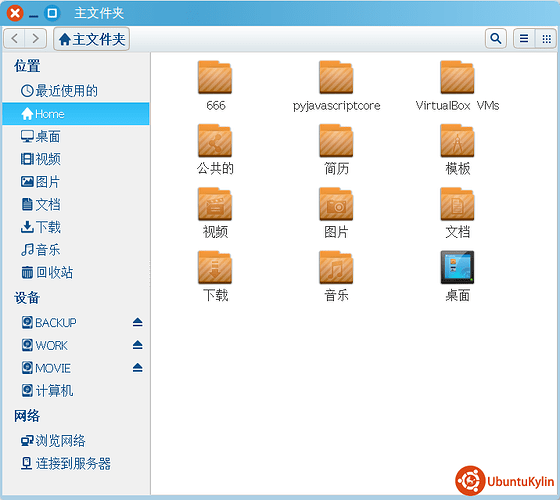Open 图片 in the sidebar
This screenshot has height=500, width=560.
pos(76,182)
